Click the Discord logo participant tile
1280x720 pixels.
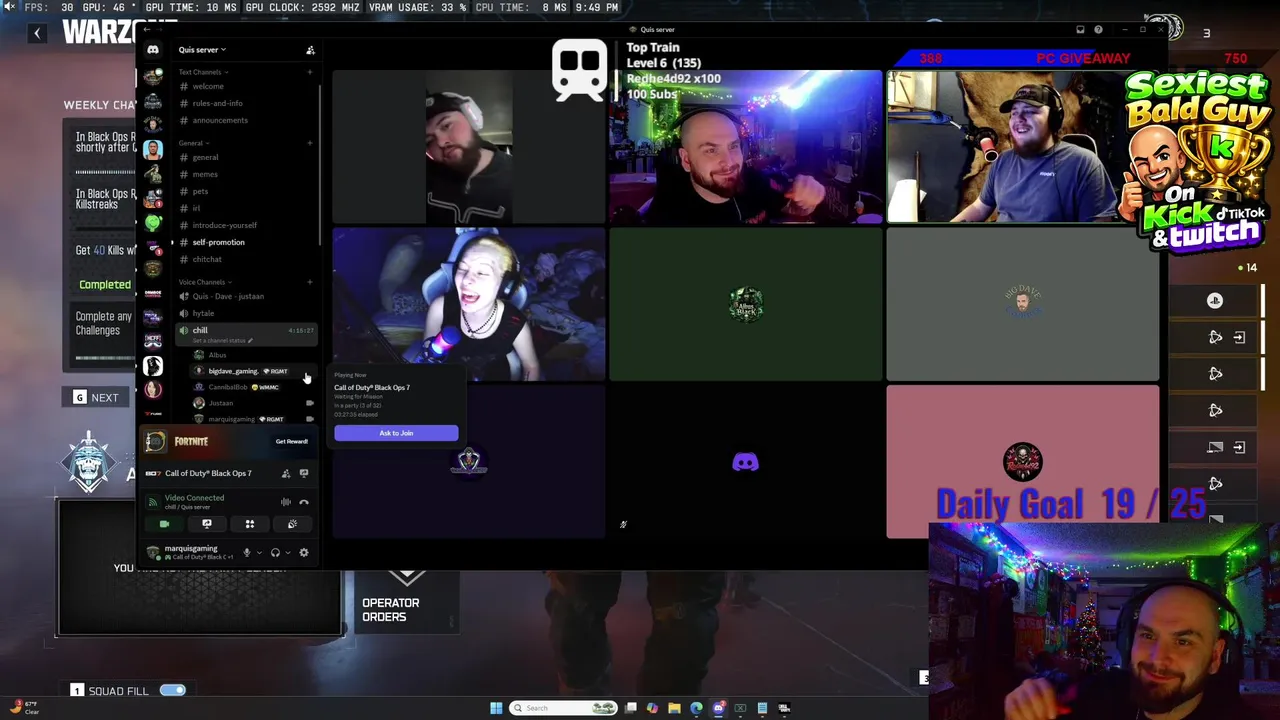pyautogui.click(x=746, y=462)
